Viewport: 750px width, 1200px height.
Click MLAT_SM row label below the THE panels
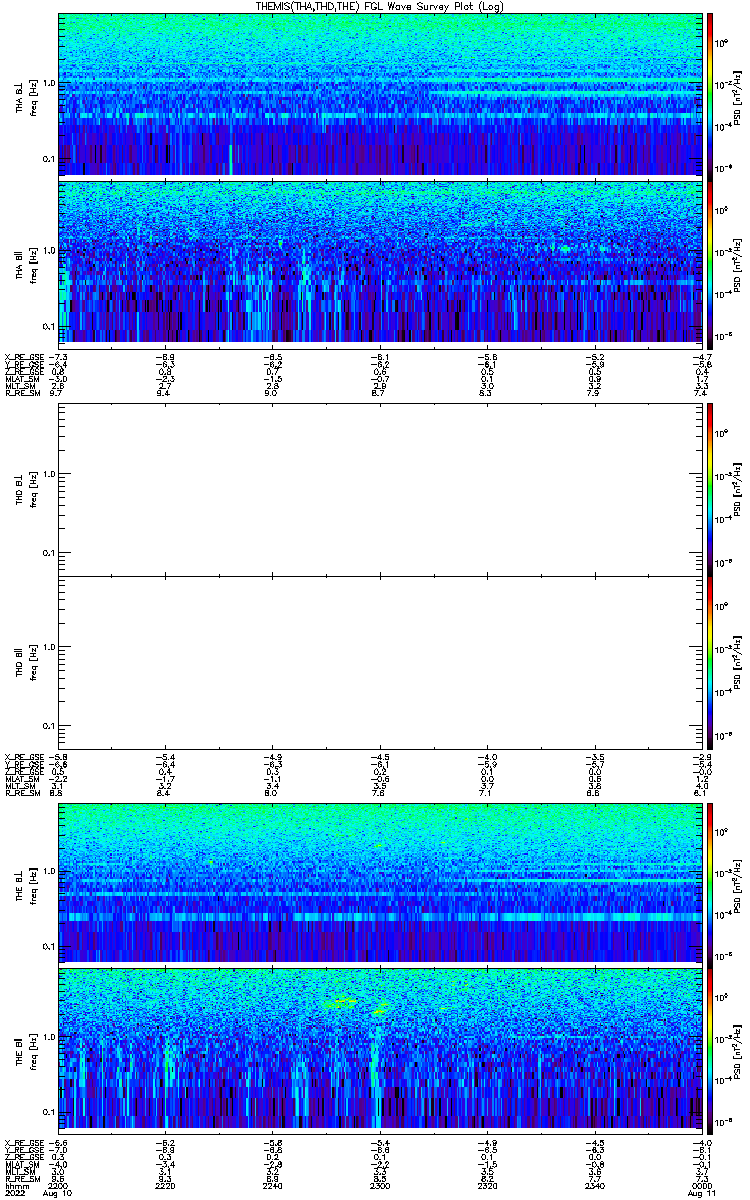point(21,1164)
